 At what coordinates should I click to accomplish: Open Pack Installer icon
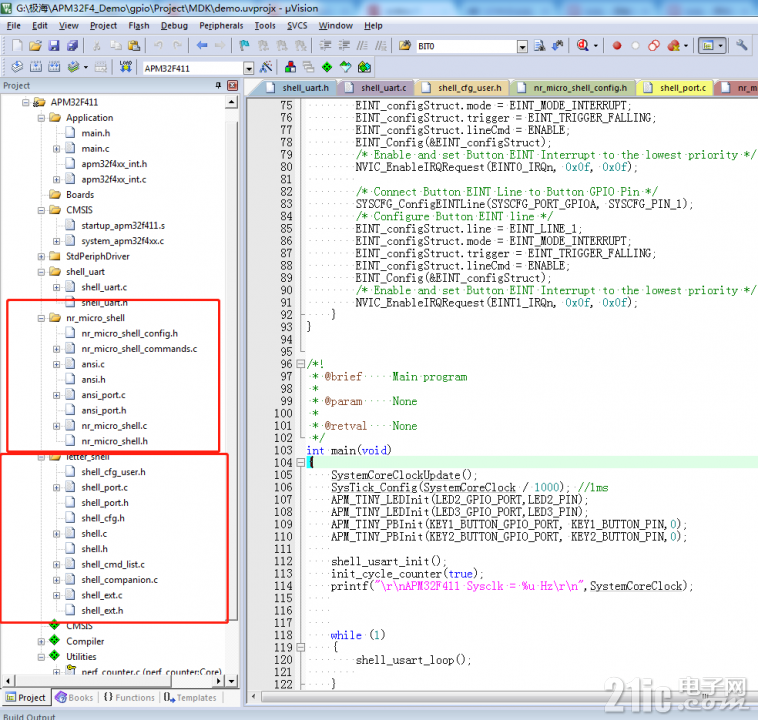[x=364, y=67]
